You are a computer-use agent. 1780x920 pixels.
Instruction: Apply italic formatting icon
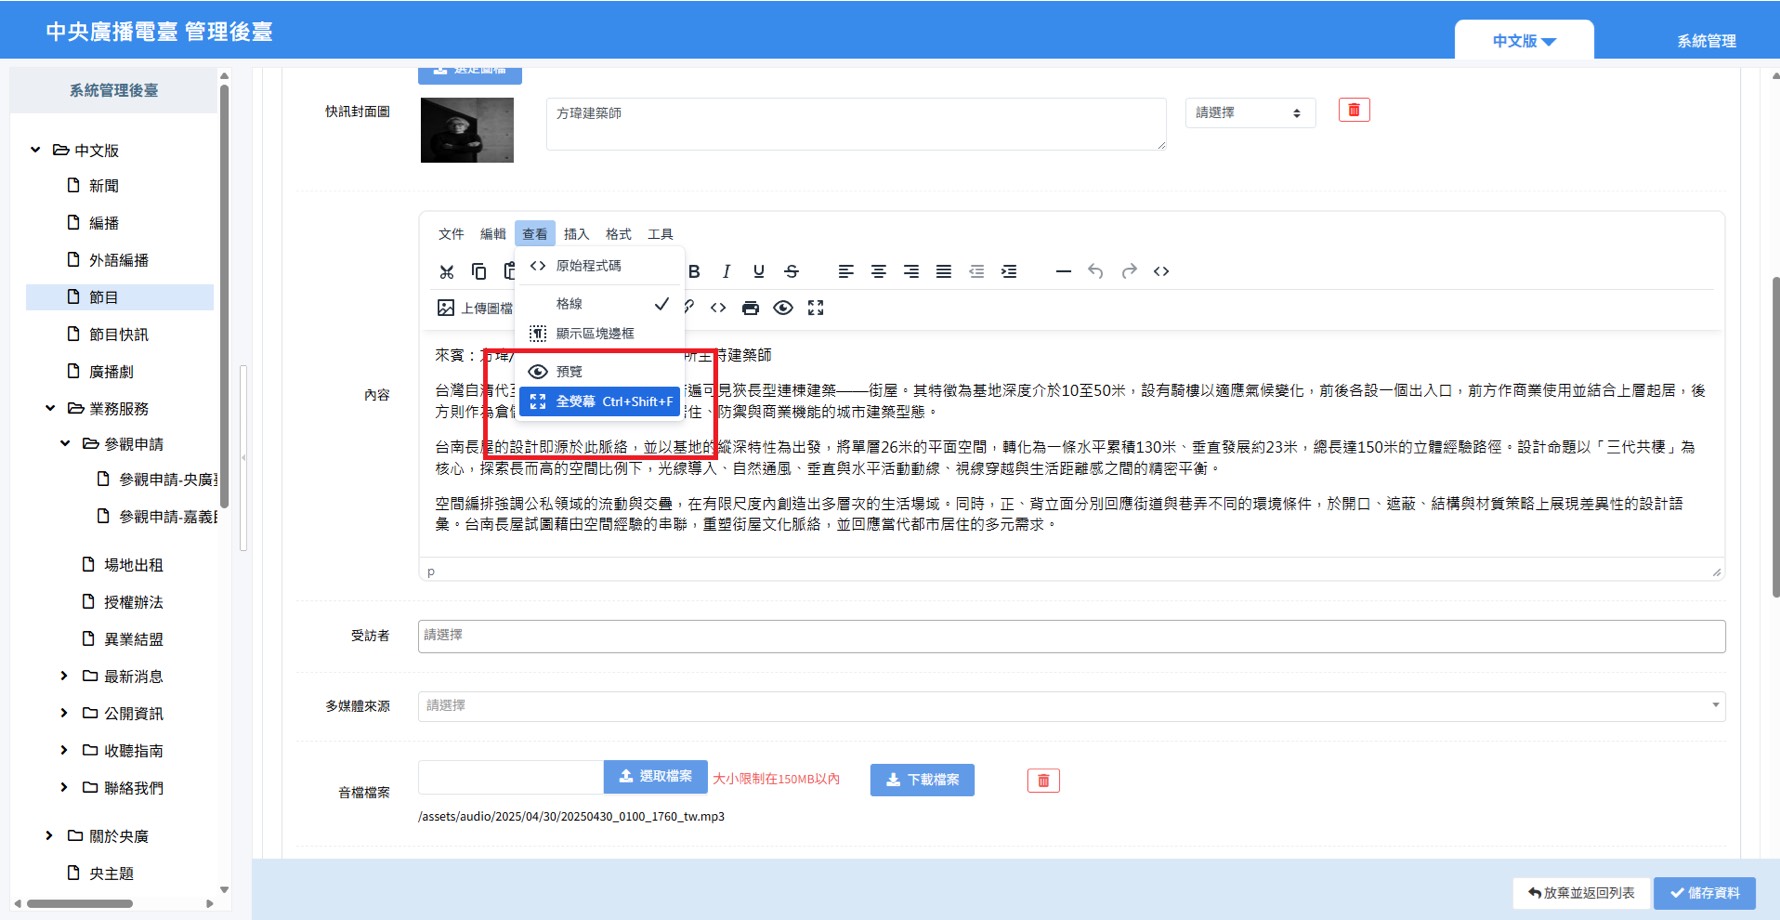pos(727,271)
